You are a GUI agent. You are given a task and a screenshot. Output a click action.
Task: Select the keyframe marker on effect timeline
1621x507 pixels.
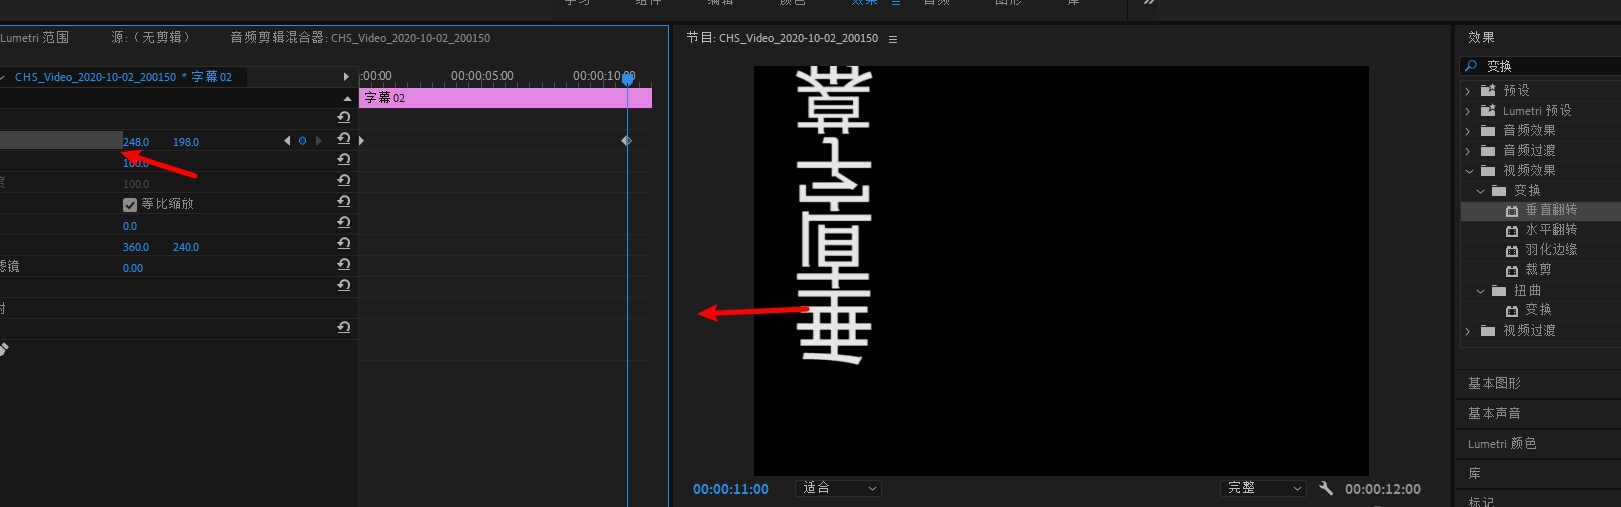(x=627, y=141)
